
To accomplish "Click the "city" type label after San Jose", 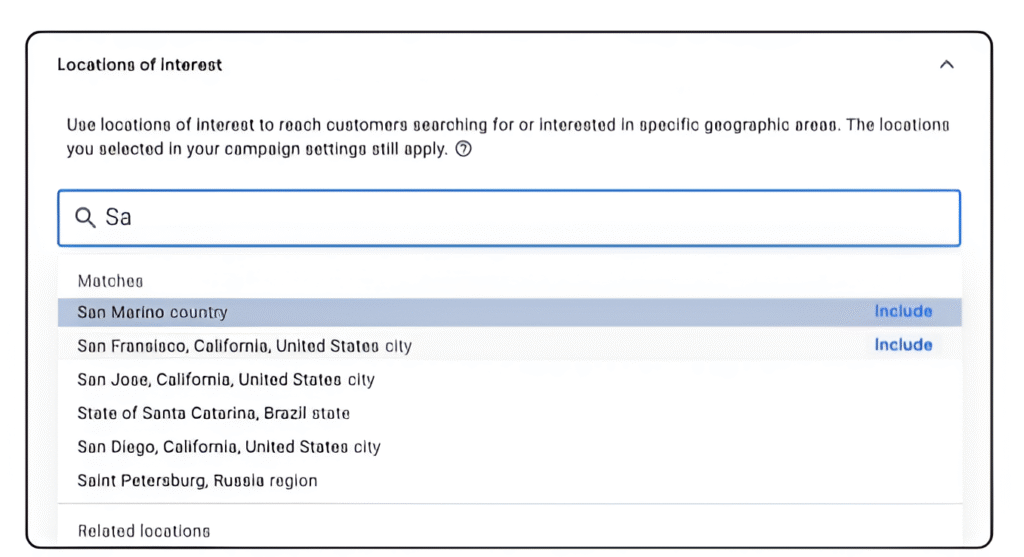I will point(360,380).
